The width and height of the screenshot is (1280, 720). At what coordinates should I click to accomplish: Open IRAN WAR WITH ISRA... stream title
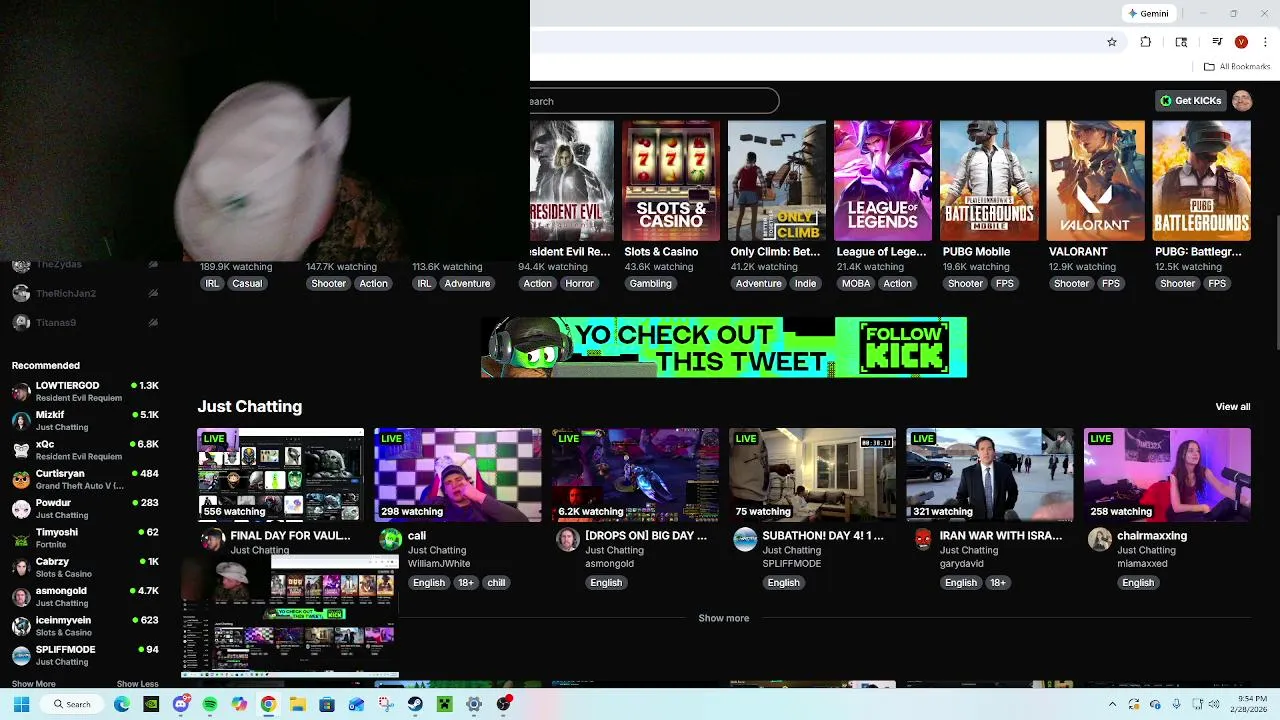tap(1001, 536)
